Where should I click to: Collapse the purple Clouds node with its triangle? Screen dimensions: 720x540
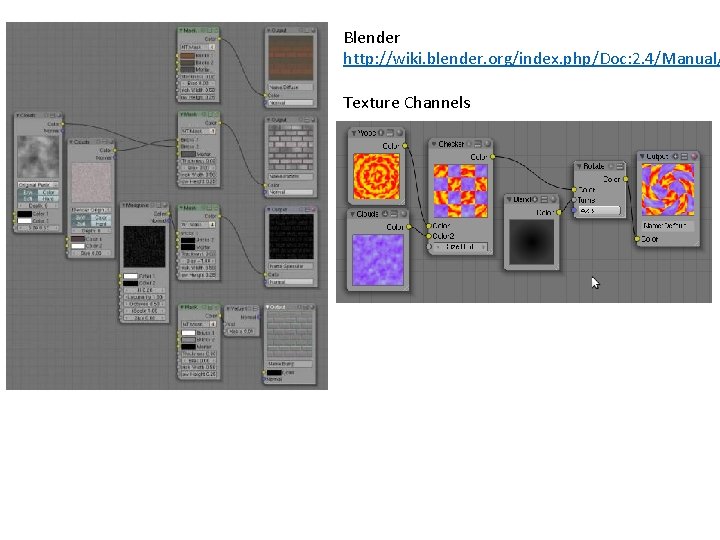click(353, 214)
